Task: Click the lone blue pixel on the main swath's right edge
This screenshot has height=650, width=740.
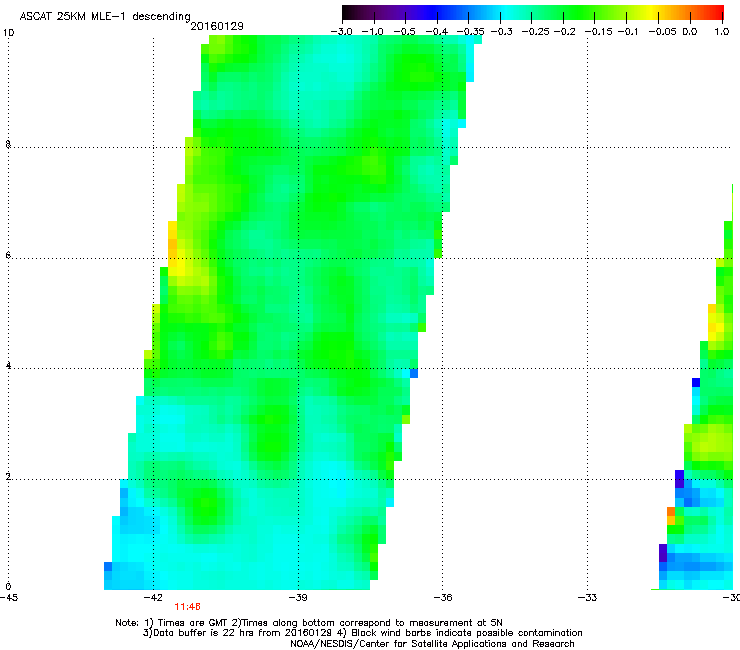Action: pyautogui.click(x=414, y=373)
